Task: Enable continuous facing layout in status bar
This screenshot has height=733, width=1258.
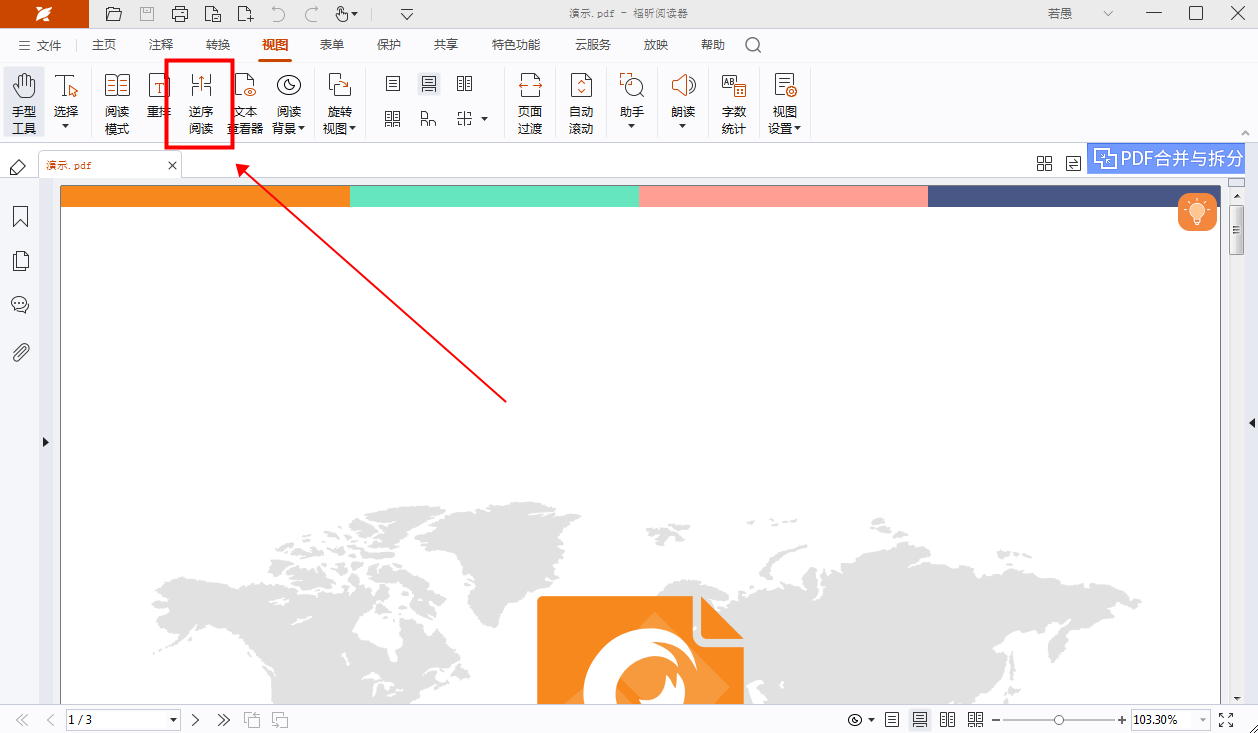Action: coord(975,720)
